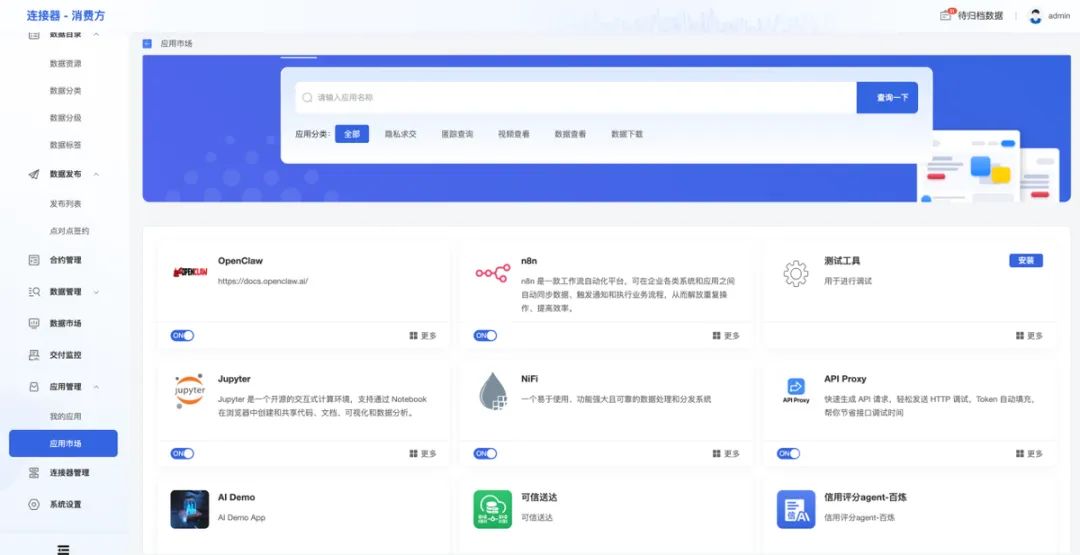Open the AI Demo app thumbnail
Screen dimensions: 1080x555
pos(189,510)
